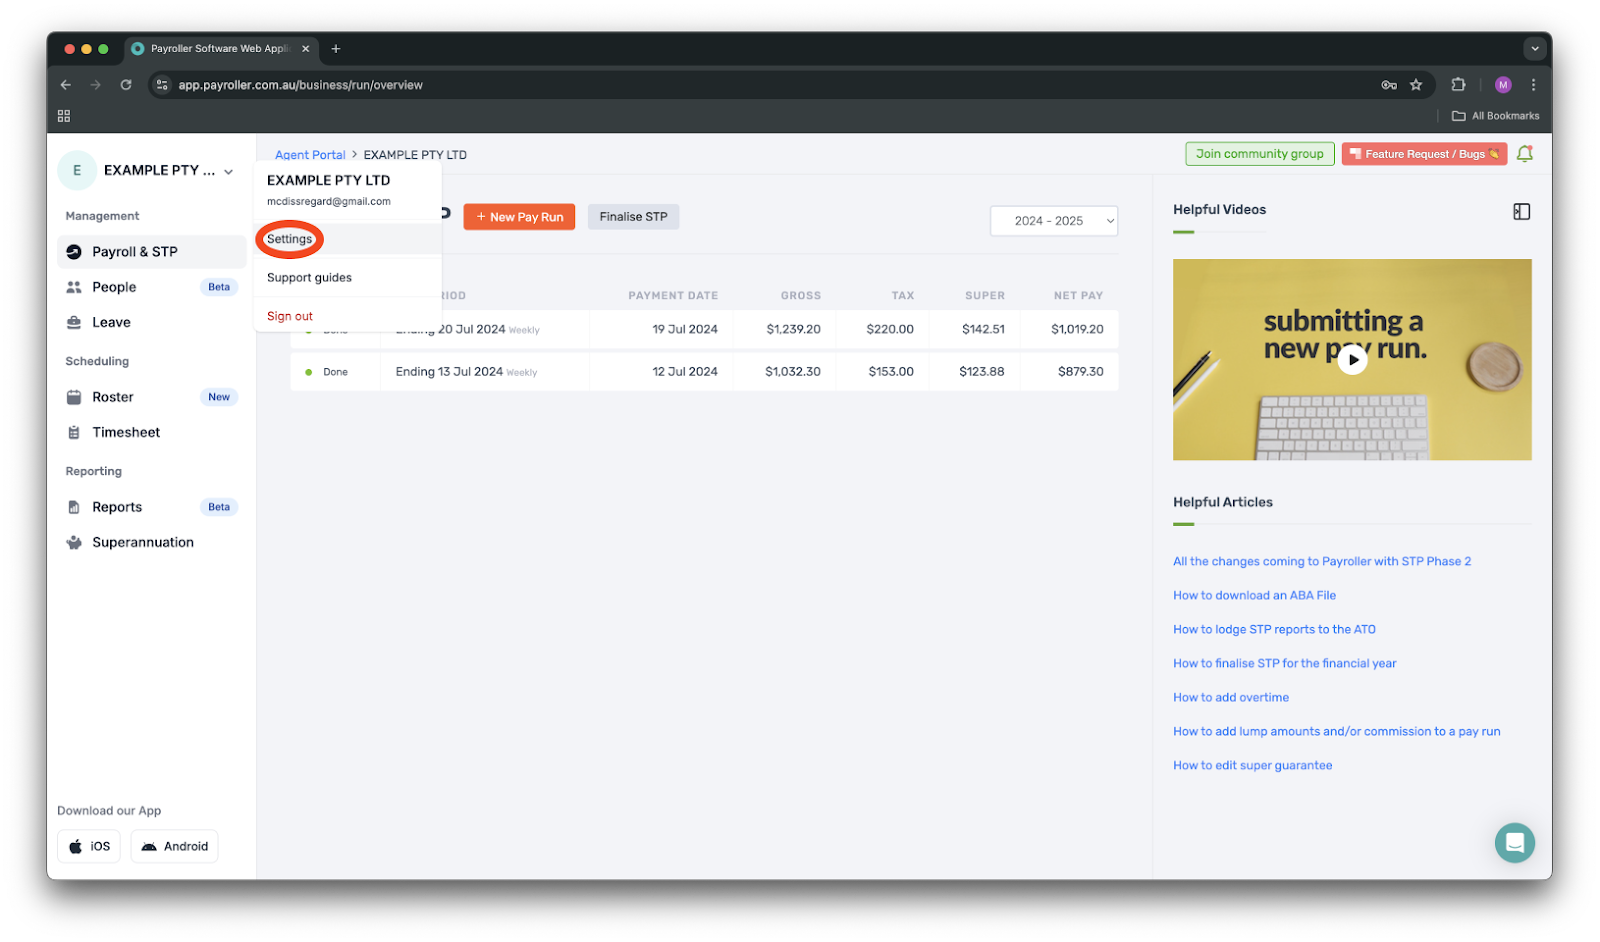The width and height of the screenshot is (1600, 942).
Task: Go to Payroll & STP in sidebar
Action: [x=151, y=252]
